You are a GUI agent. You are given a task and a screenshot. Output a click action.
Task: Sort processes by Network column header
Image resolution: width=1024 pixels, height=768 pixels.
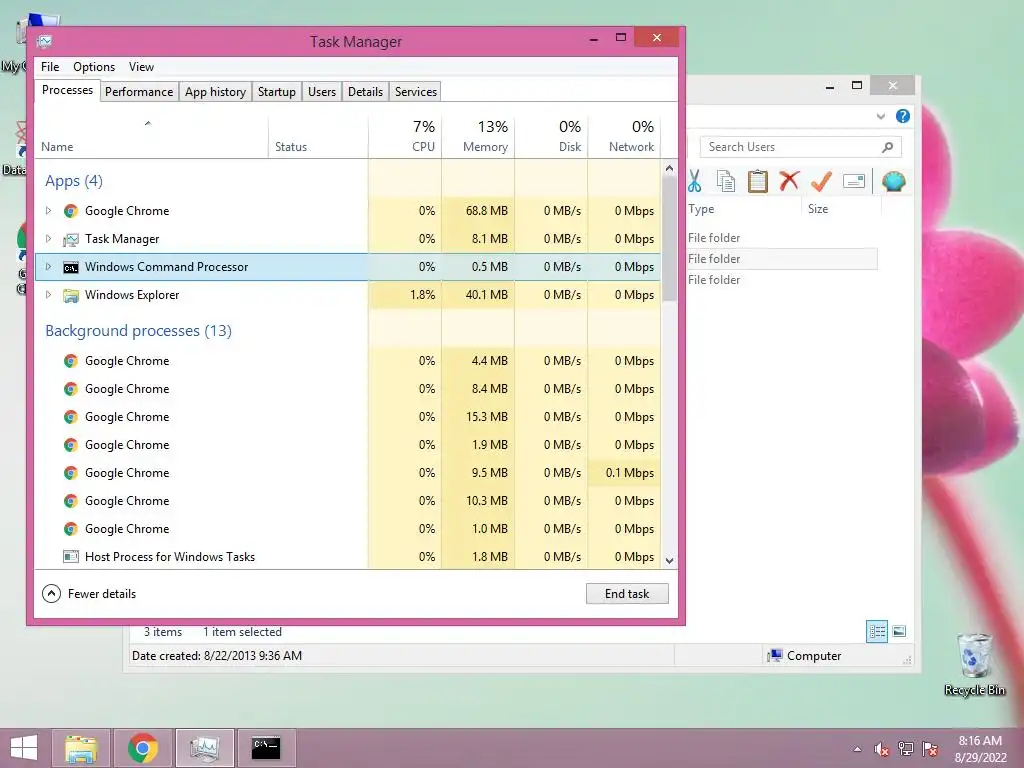624,137
